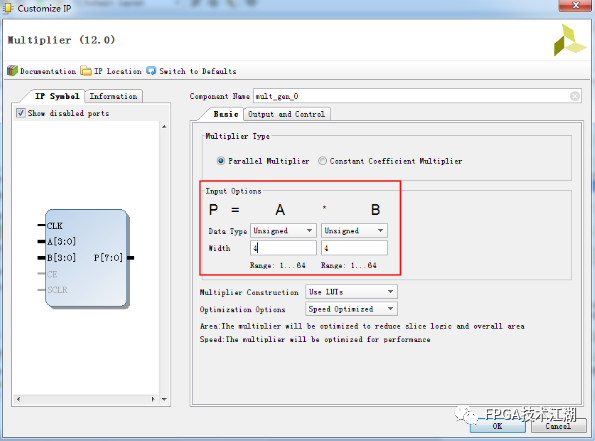595x441 pixels.
Task: Click the symbol panel vertical scroll up arrow
Action: (164, 127)
